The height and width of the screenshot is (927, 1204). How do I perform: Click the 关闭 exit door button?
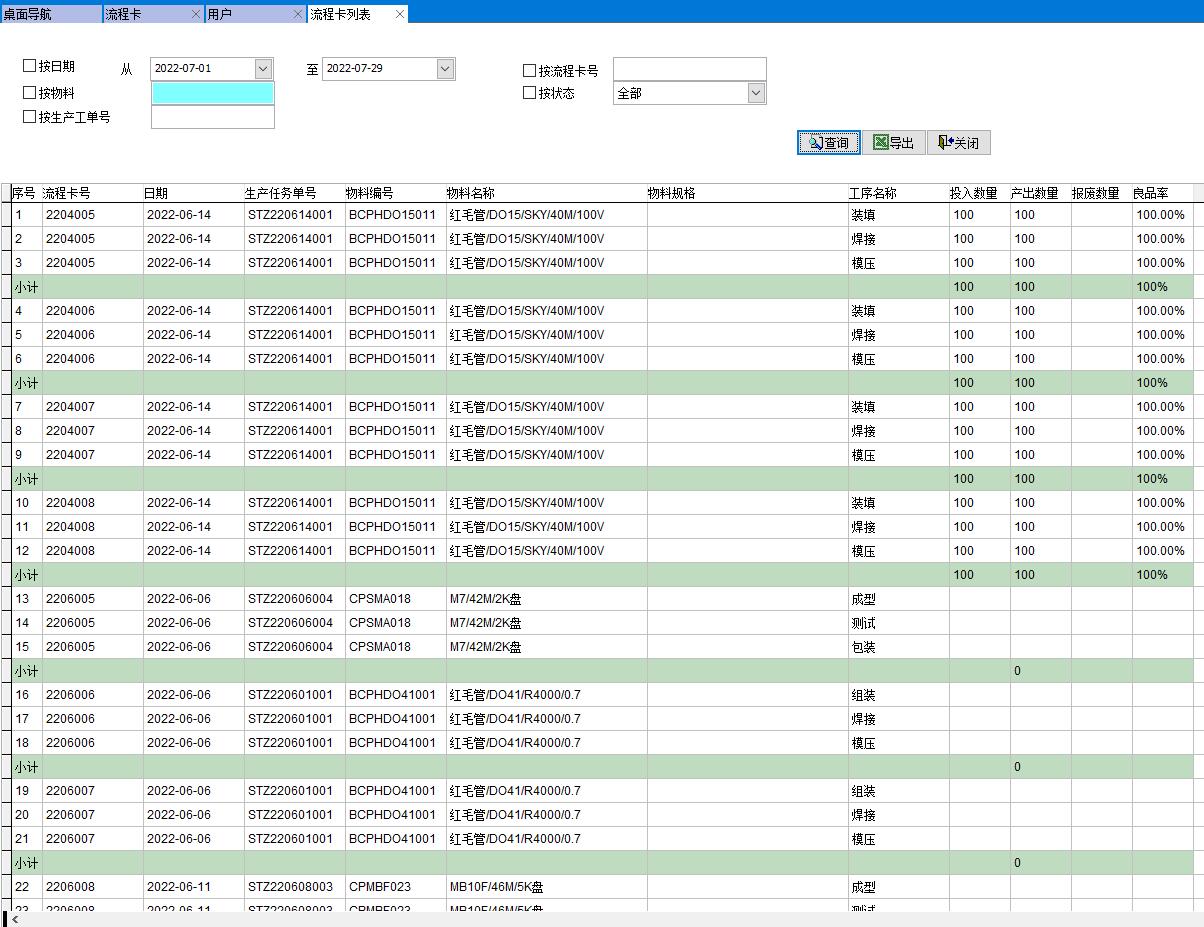click(x=958, y=143)
